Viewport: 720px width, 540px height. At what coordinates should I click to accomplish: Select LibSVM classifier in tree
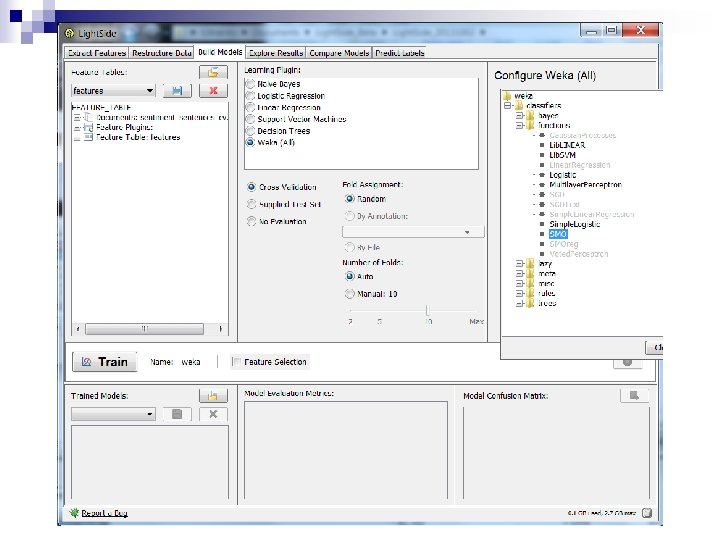(x=562, y=155)
